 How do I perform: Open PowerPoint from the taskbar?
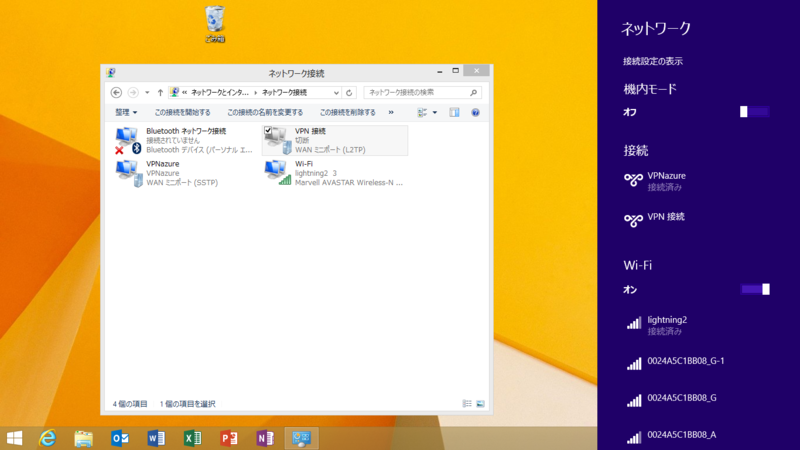229,438
